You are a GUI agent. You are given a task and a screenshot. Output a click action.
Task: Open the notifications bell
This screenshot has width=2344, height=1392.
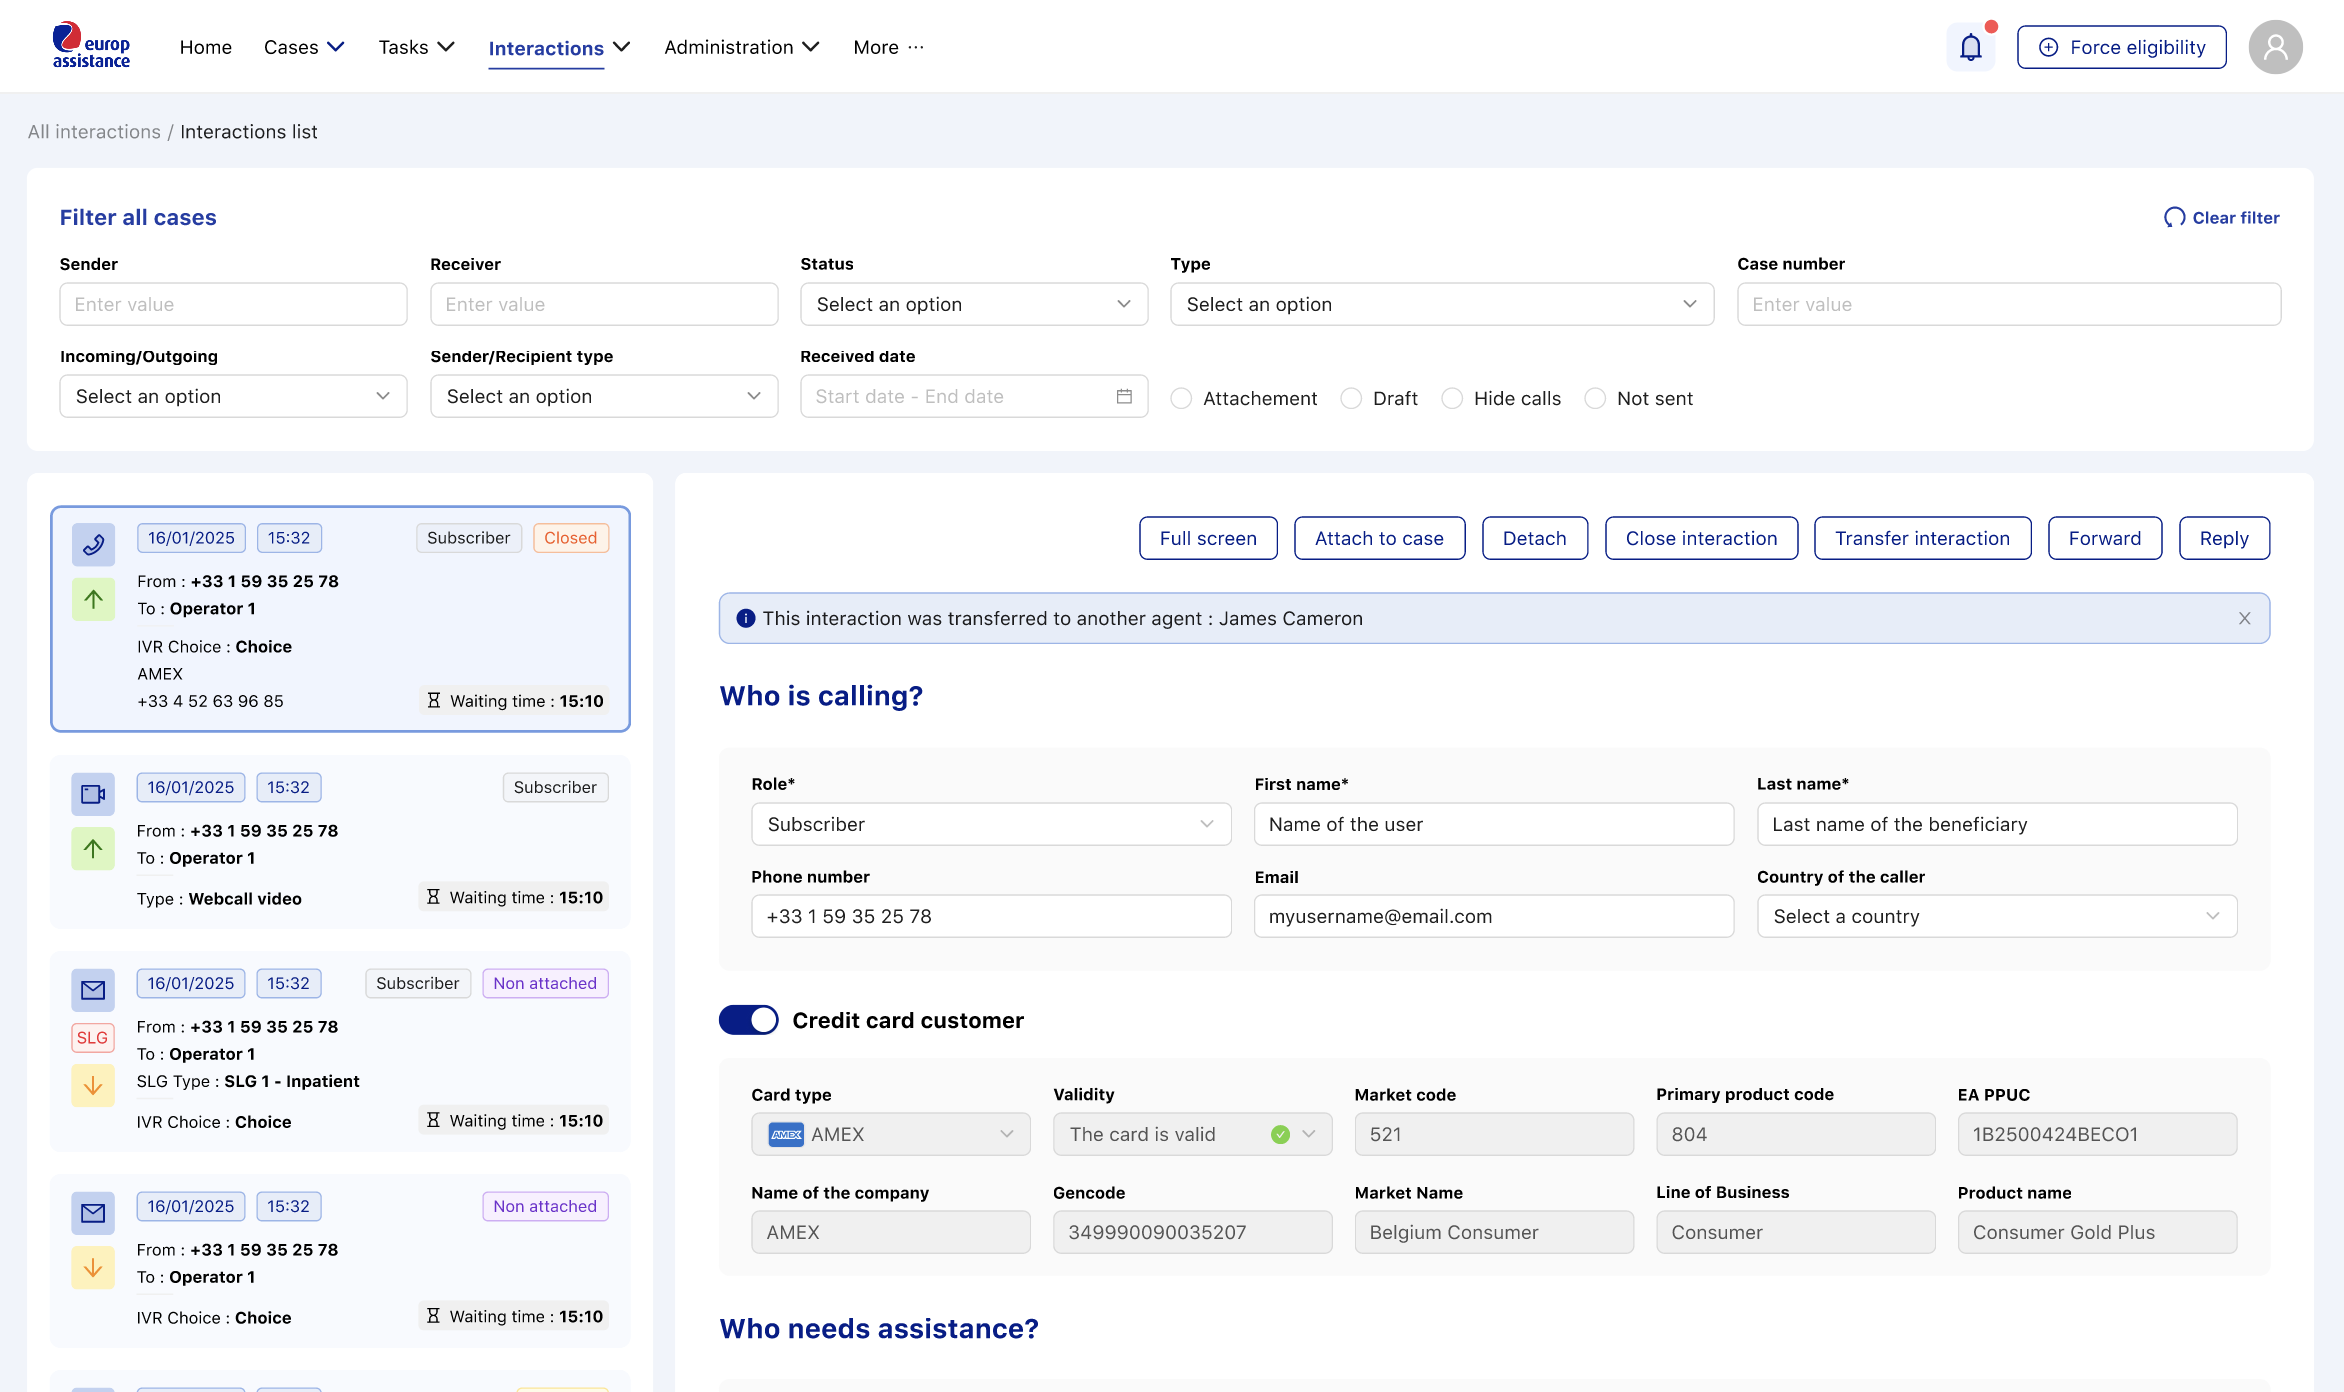click(x=1970, y=47)
